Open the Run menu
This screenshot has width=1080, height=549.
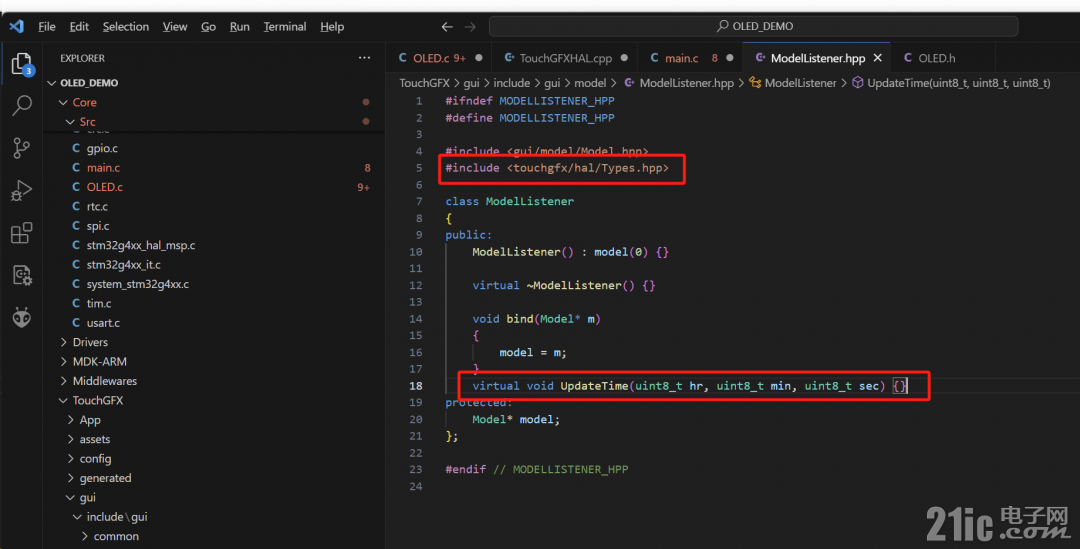coord(240,26)
